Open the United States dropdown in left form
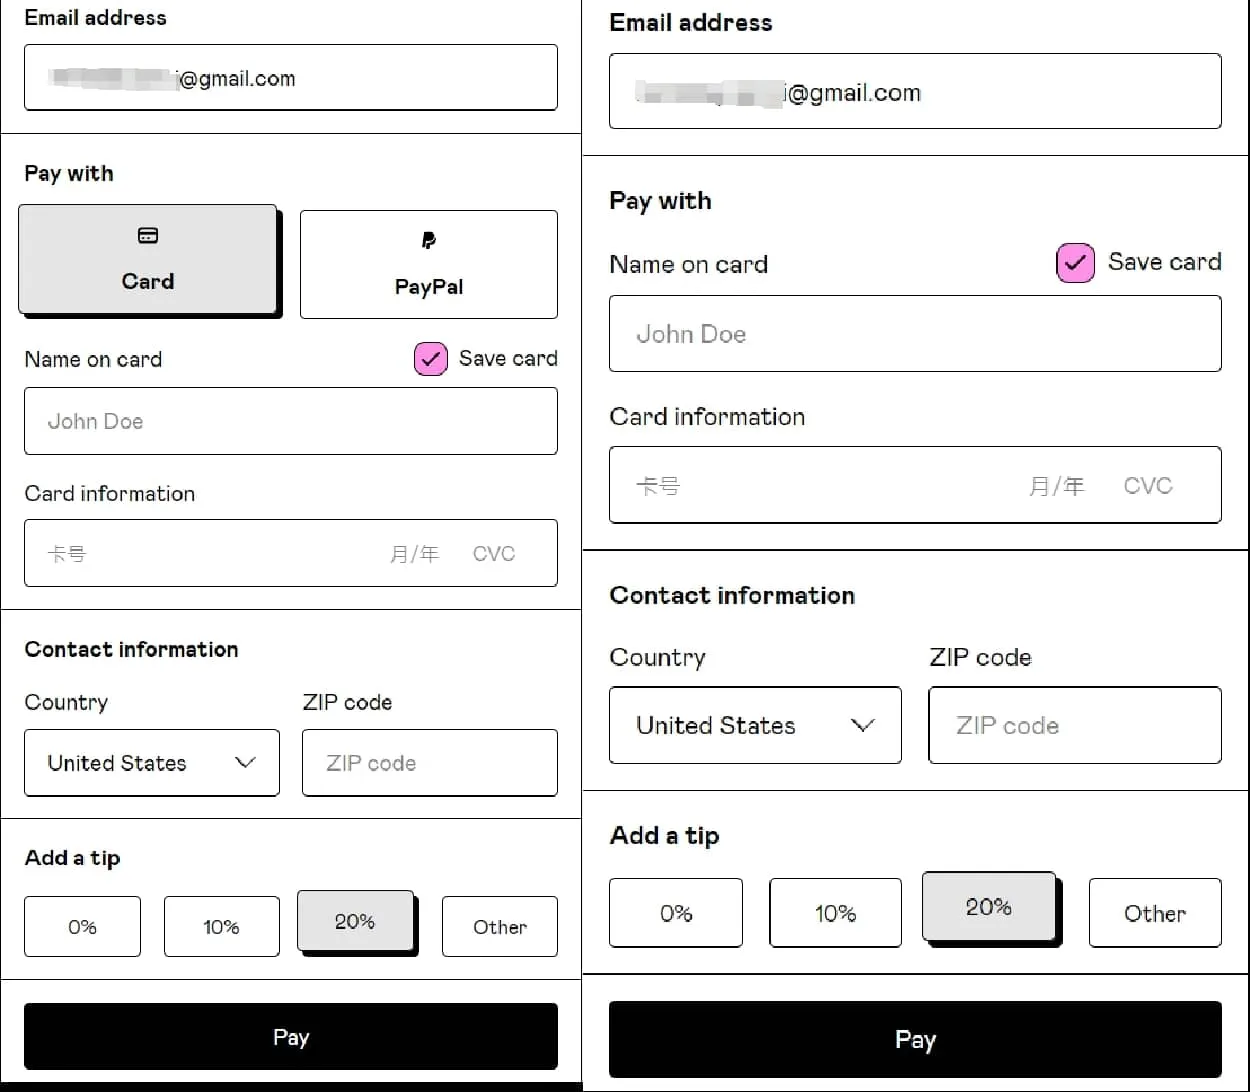This screenshot has width=1250, height=1092. 151,763
